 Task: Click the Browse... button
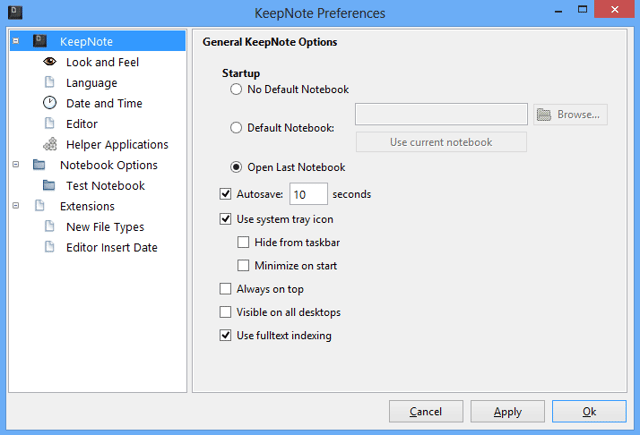click(570, 114)
